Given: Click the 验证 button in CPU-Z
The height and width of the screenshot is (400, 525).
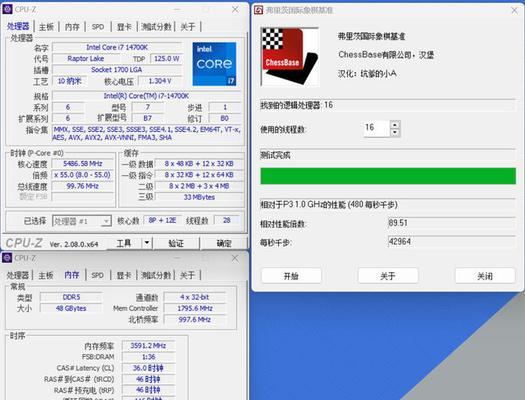Looking at the screenshot, I should click(x=176, y=243).
